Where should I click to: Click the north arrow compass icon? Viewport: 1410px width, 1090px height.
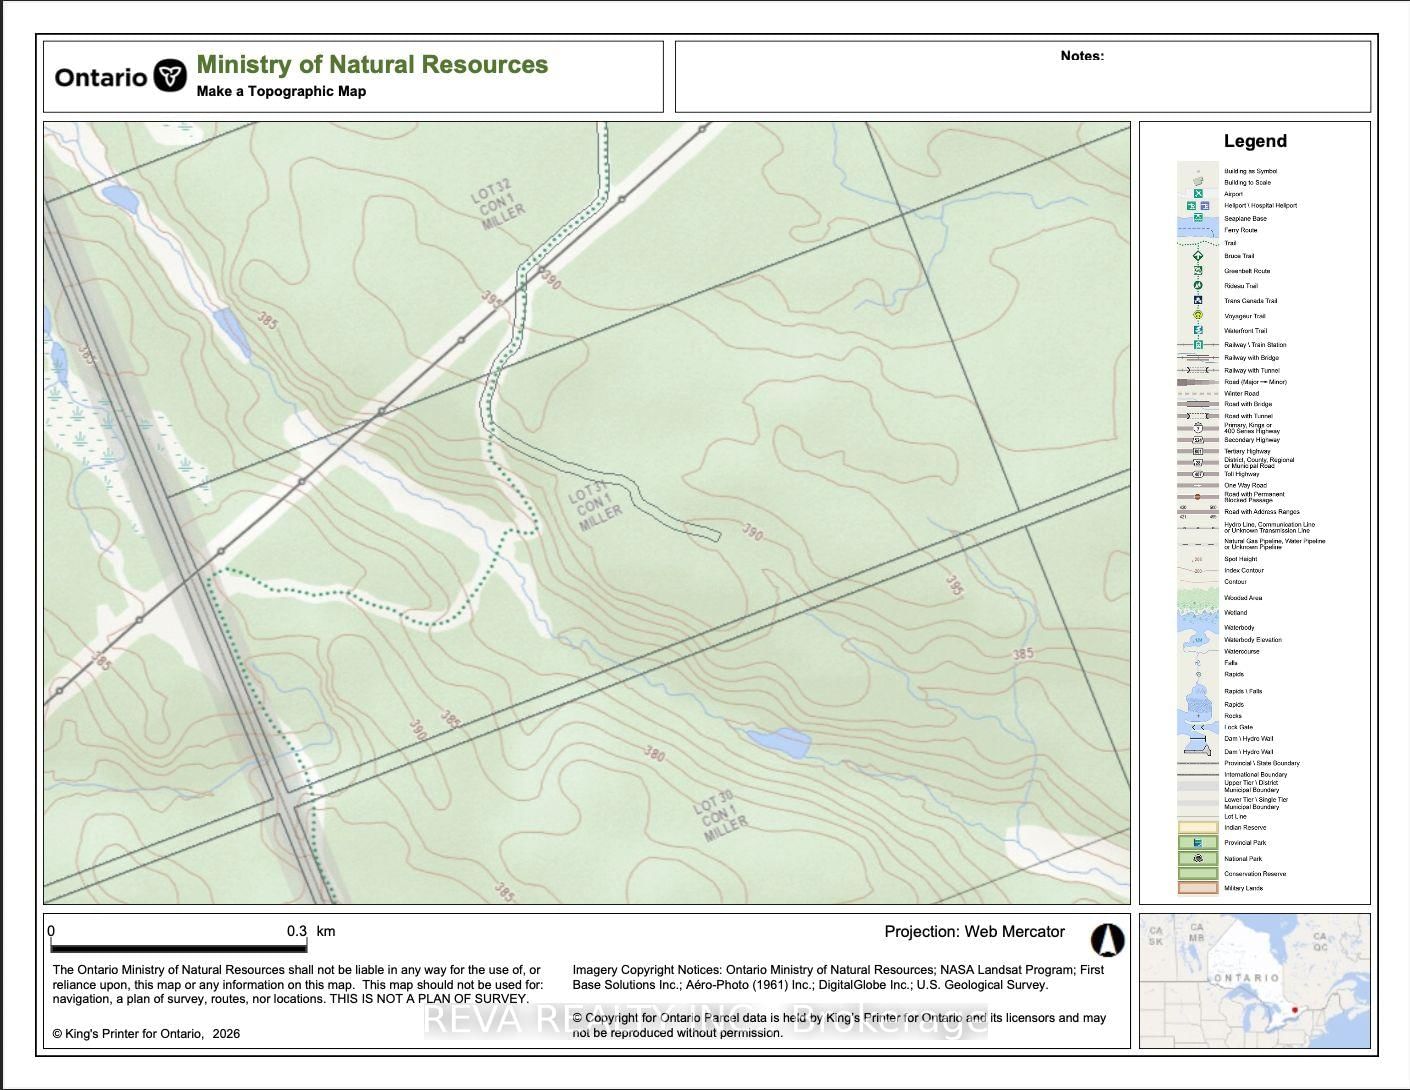1107,940
